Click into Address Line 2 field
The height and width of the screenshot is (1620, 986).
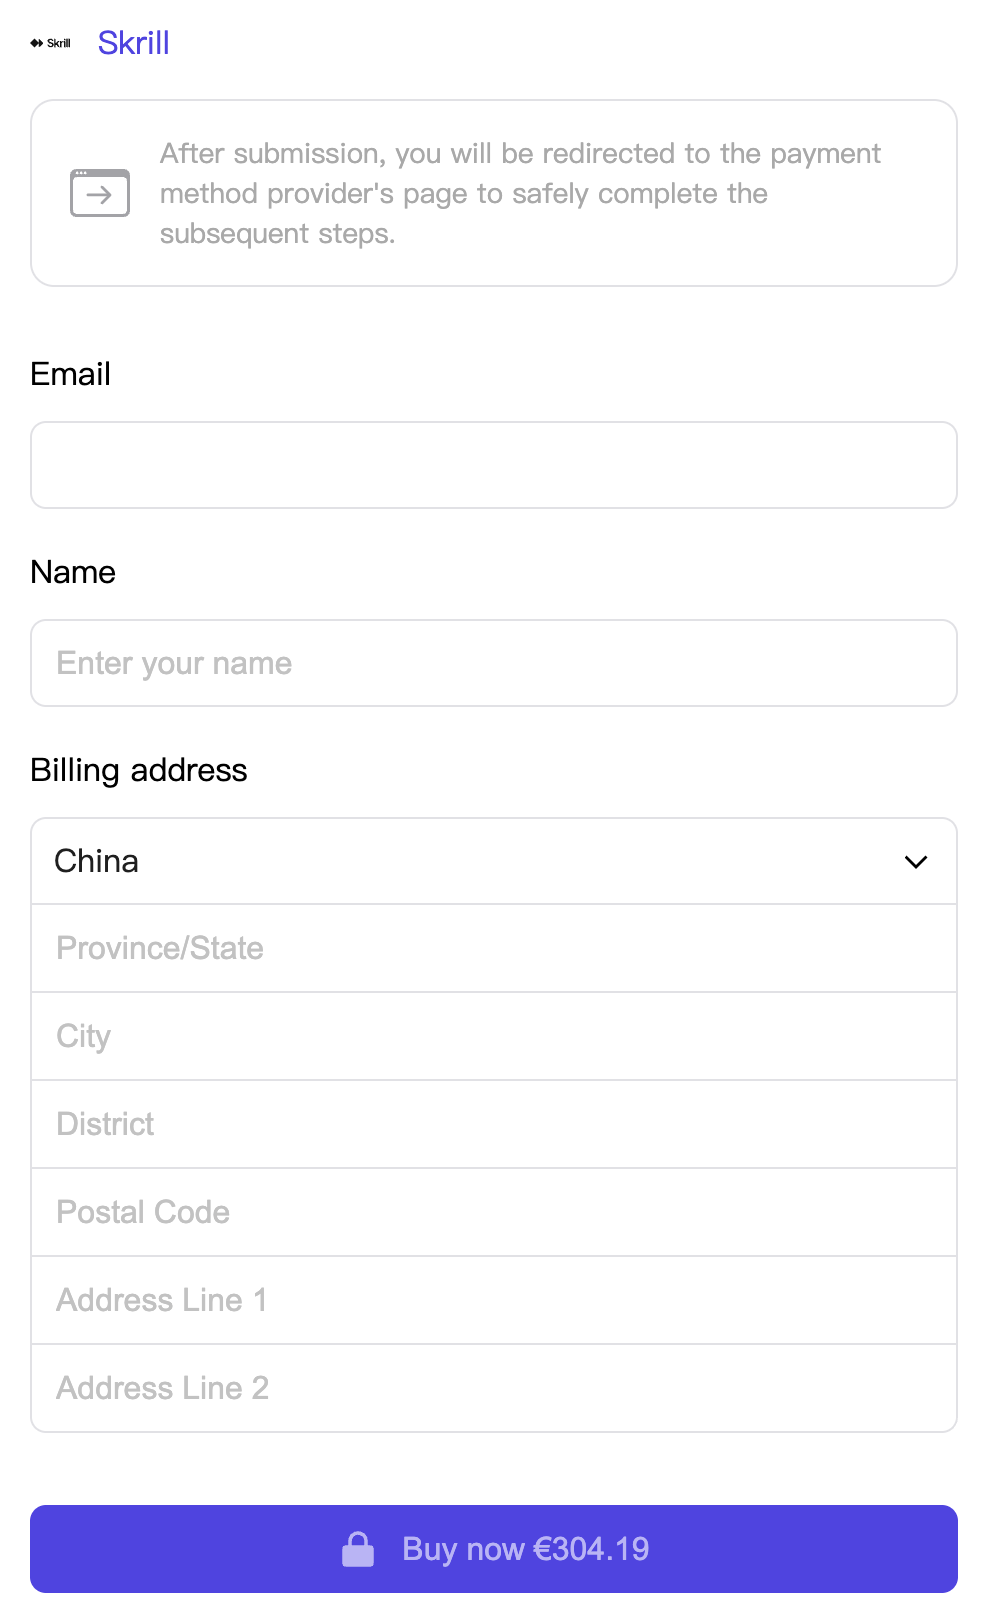pos(494,1388)
